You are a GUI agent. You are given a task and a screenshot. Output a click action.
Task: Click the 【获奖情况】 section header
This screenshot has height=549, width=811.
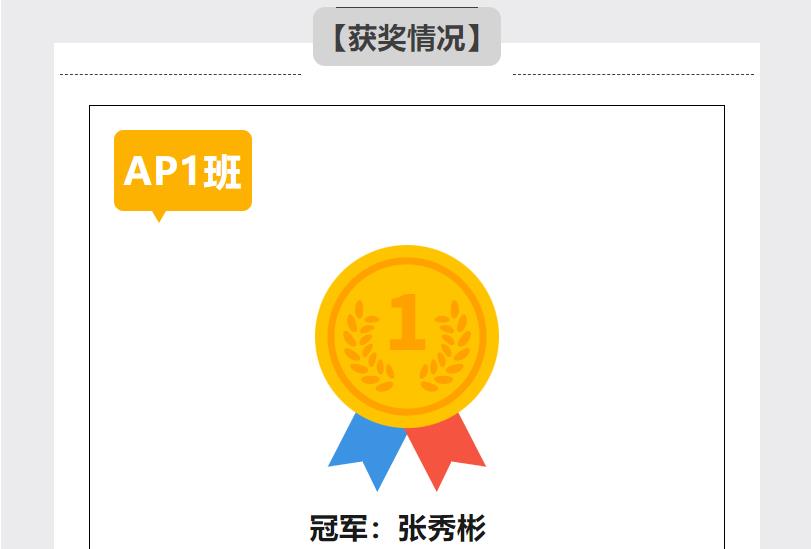pyautogui.click(x=407, y=37)
